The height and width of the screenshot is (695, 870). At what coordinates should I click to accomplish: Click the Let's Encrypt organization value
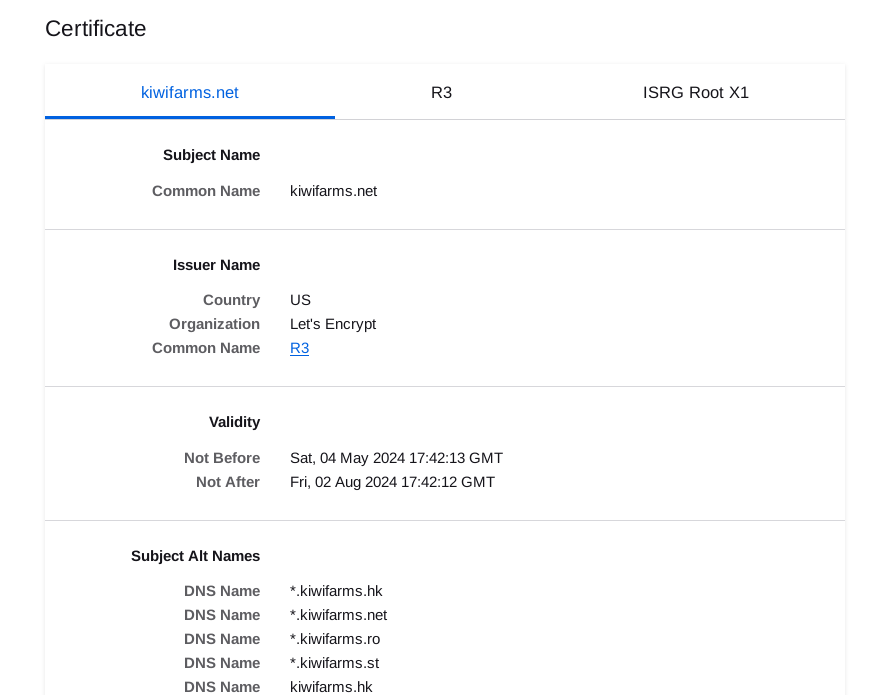coord(333,324)
